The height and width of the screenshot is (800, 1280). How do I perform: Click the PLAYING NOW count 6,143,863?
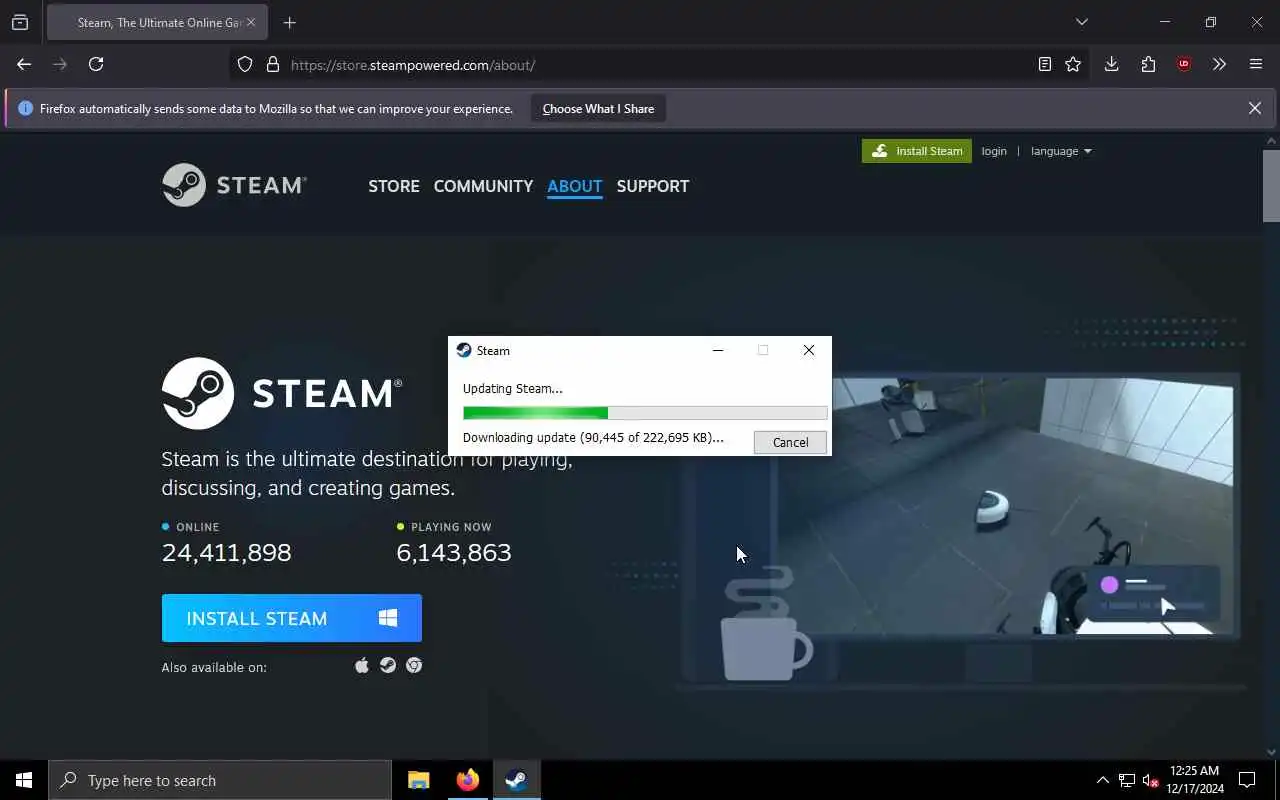454,552
